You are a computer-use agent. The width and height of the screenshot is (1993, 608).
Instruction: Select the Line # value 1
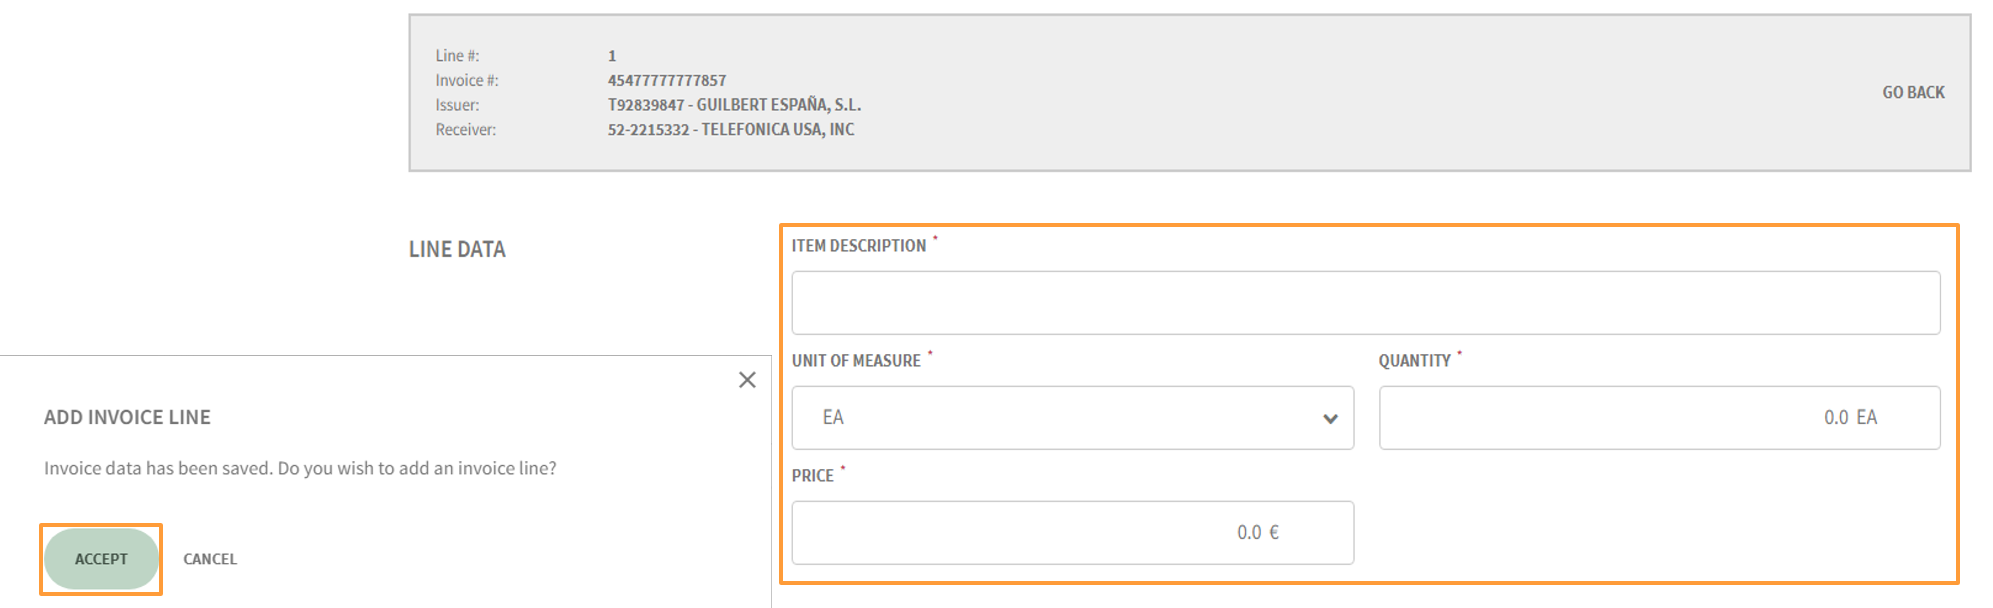click(610, 56)
